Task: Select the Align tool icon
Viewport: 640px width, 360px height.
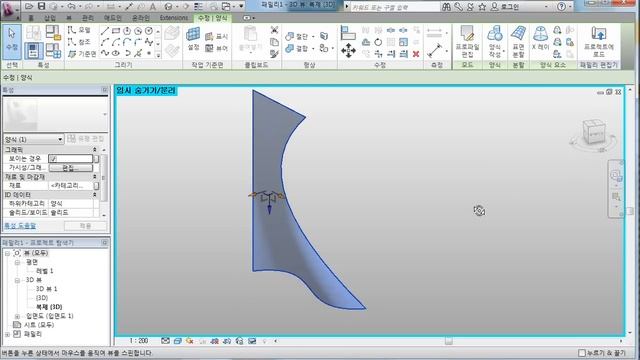Action: 348,33
